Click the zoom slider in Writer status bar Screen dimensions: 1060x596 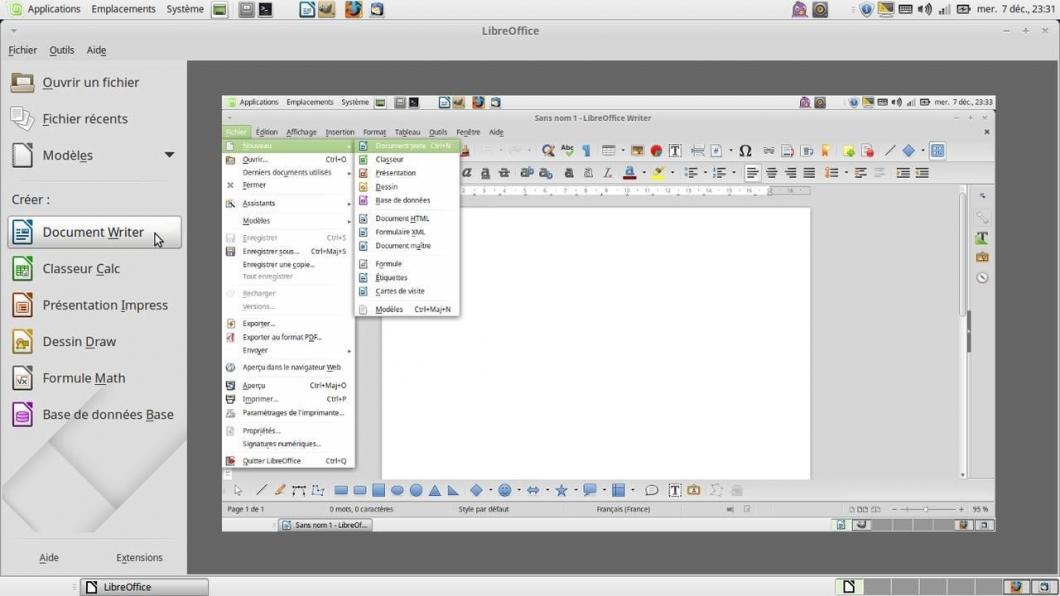click(926, 510)
